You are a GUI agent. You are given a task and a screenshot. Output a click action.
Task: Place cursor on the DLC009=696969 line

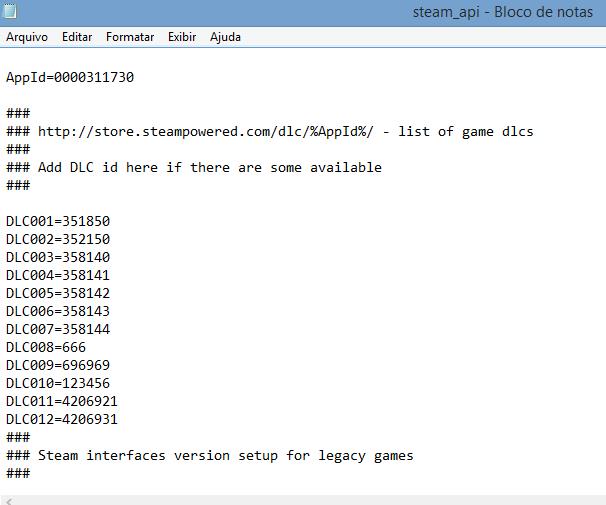[58, 365]
